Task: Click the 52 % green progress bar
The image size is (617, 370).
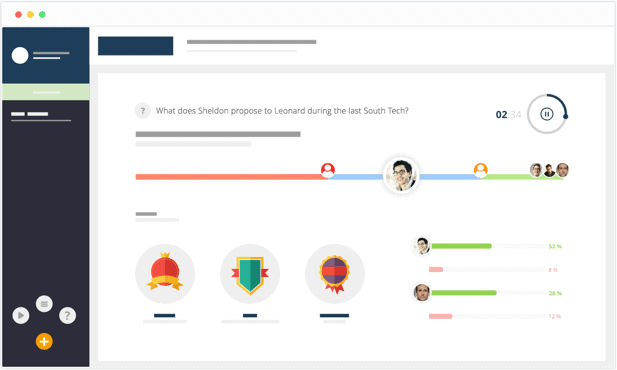Action: click(462, 246)
